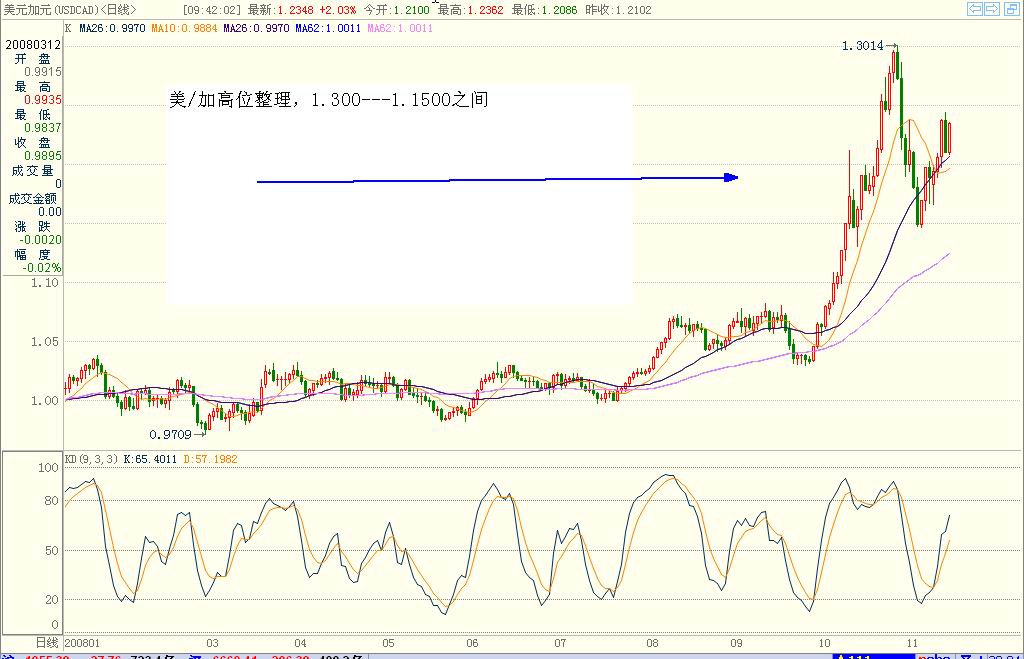Click the 涨跌 value -0.0020
The height and width of the screenshot is (659, 1024).
(x=40, y=240)
